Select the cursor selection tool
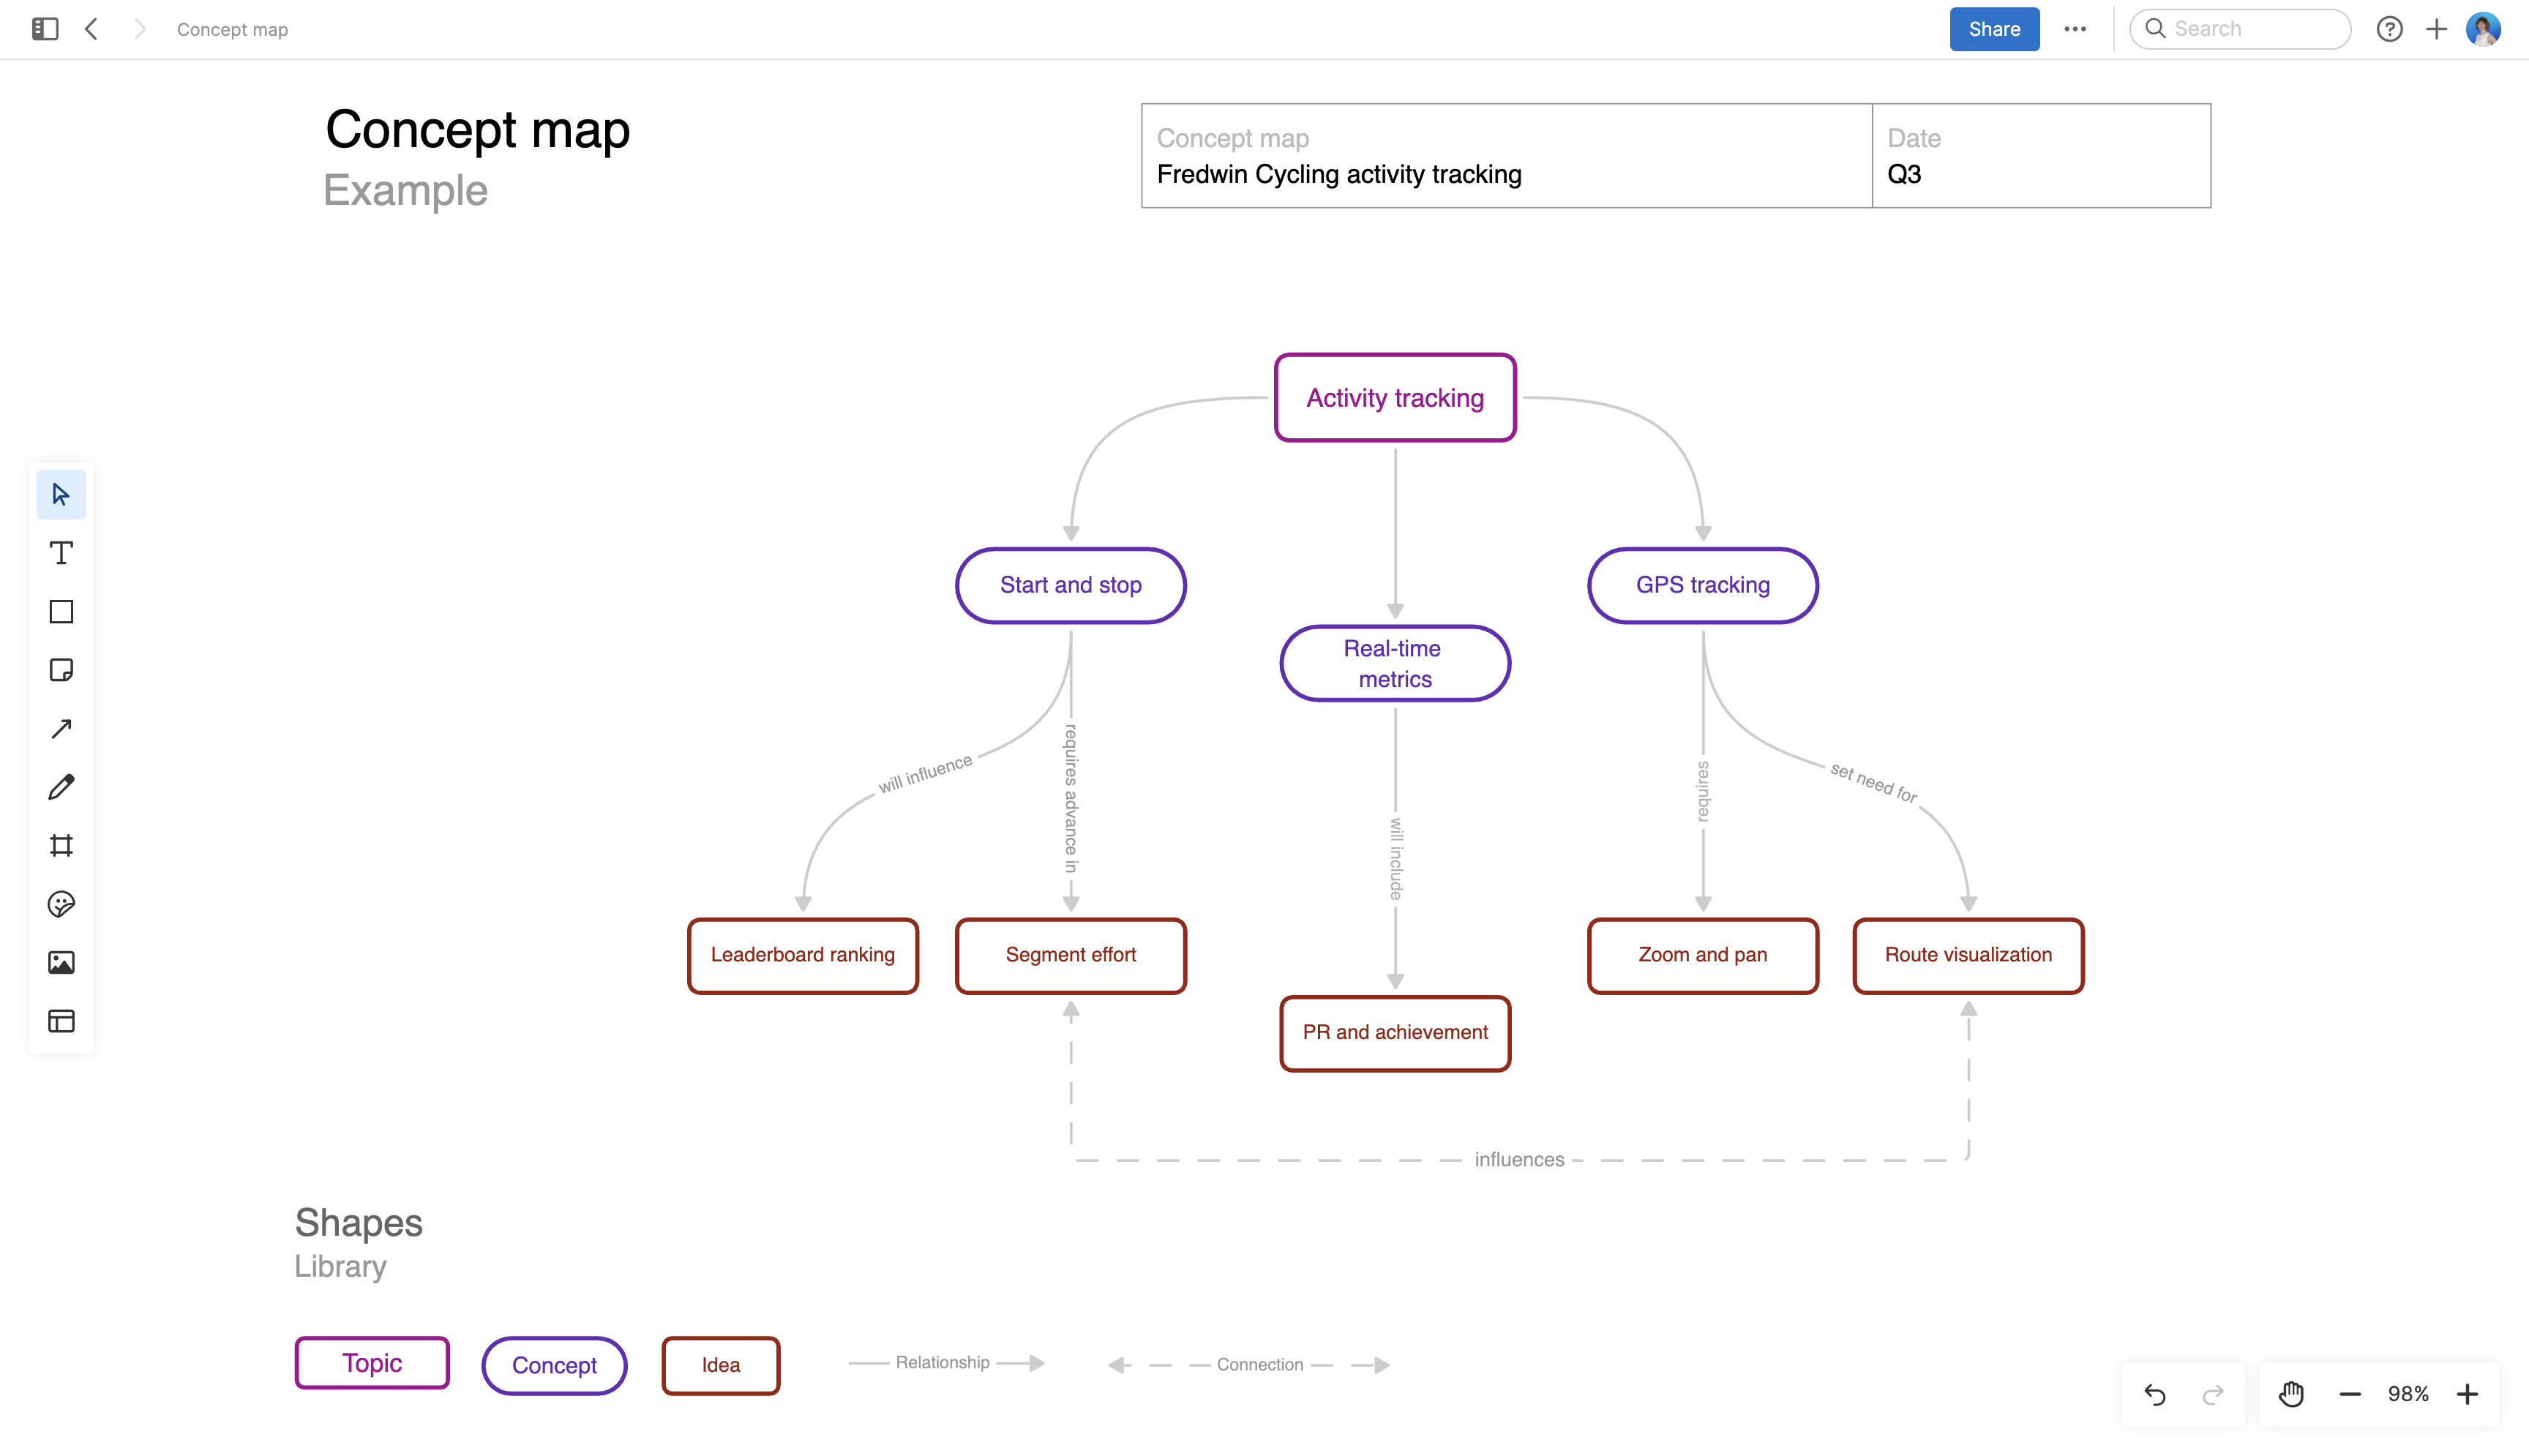This screenshot has width=2529, height=1456. click(61, 493)
